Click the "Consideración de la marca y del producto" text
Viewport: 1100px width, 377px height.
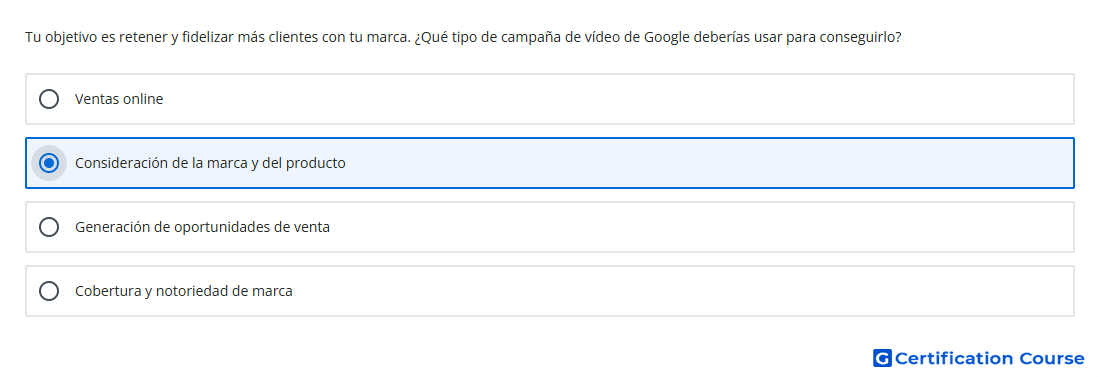(x=210, y=163)
